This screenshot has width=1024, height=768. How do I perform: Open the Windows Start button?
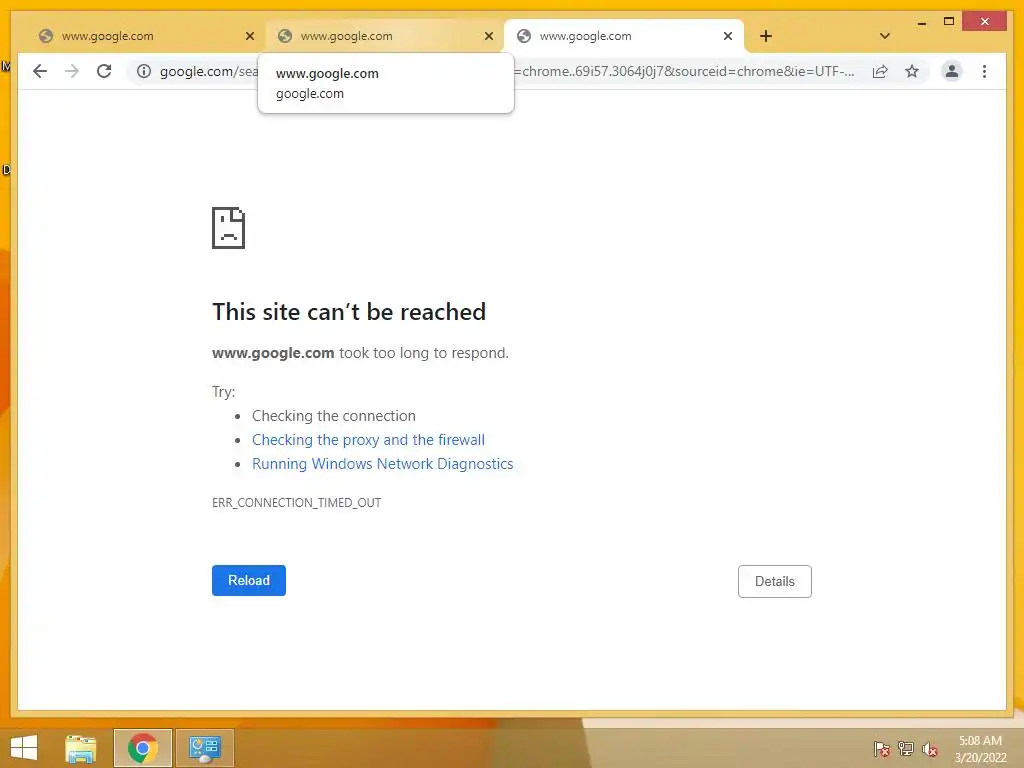(24, 748)
